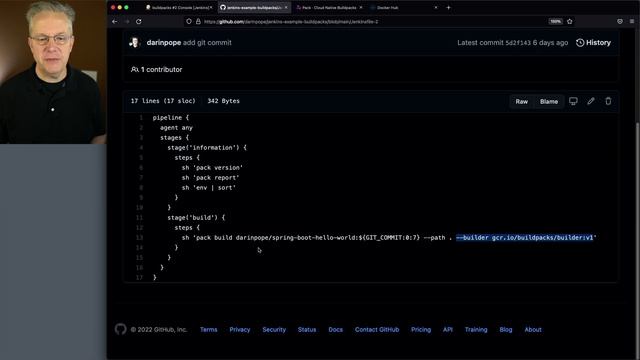Image resolution: width=640 pixels, height=360 pixels.
Task: Select line number 13 in the code
Action: point(140,238)
